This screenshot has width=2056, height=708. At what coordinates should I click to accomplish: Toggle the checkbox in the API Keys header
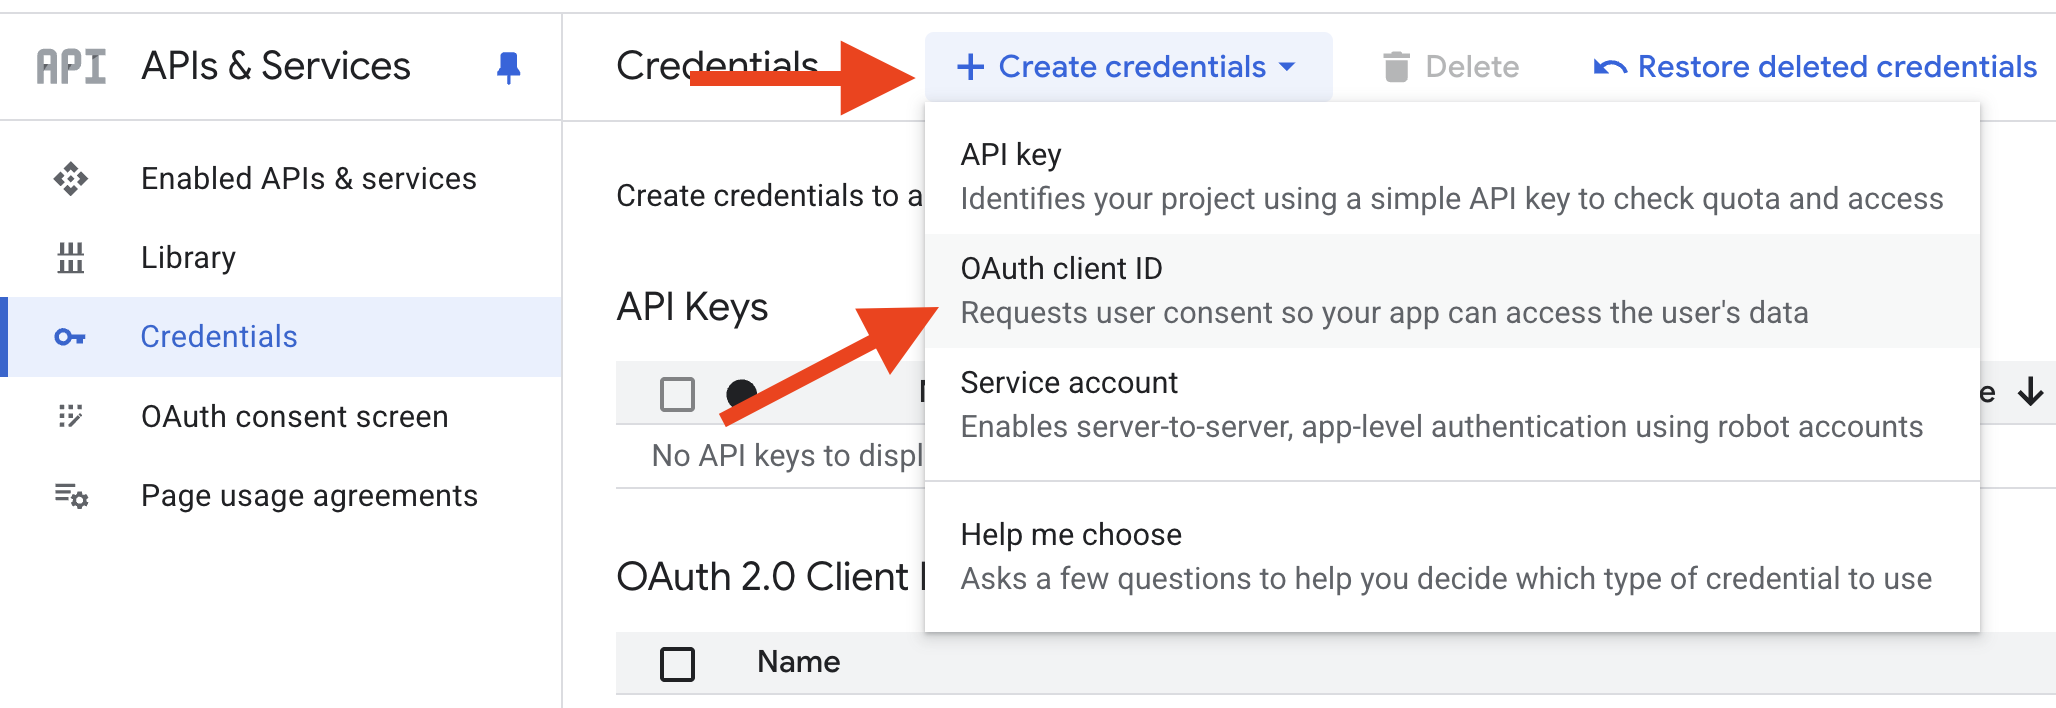click(679, 394)
